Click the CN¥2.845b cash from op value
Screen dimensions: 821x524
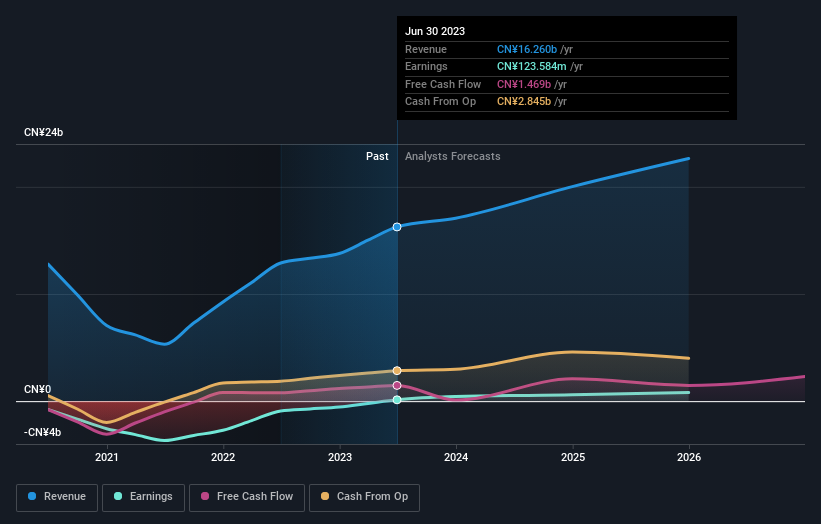coord(524,102)
